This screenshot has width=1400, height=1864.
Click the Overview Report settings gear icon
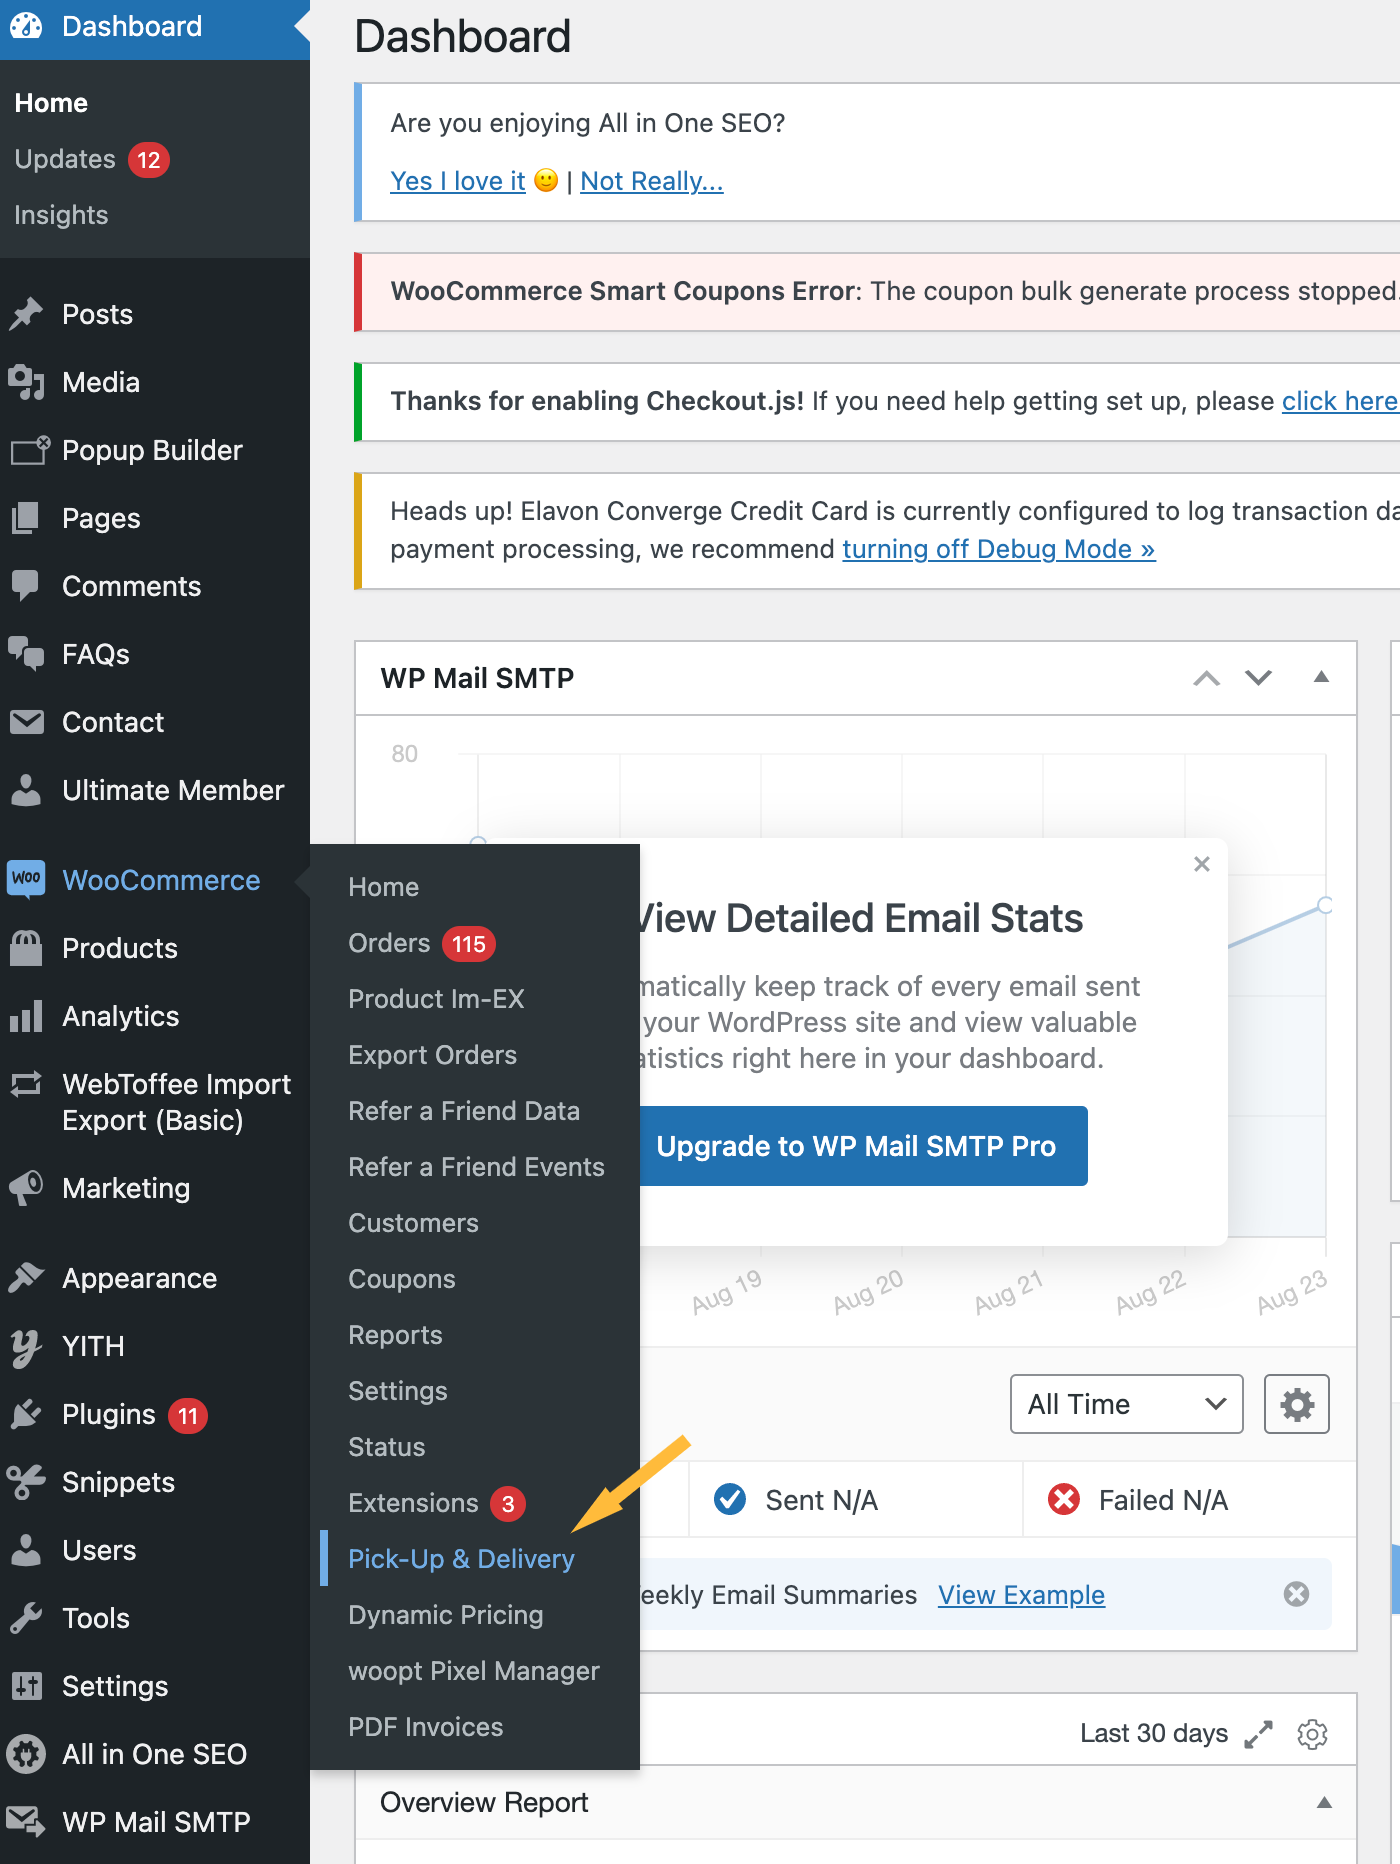coord(1312,1733)
